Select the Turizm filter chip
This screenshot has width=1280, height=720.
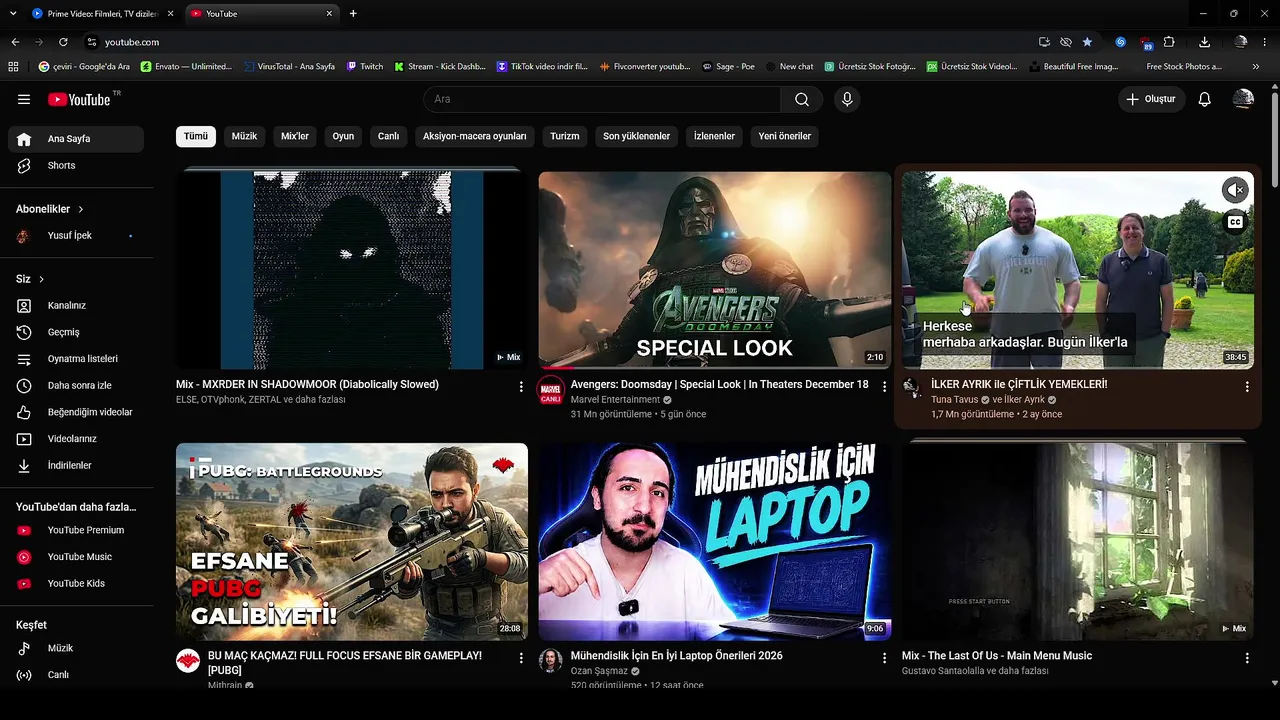565,136
